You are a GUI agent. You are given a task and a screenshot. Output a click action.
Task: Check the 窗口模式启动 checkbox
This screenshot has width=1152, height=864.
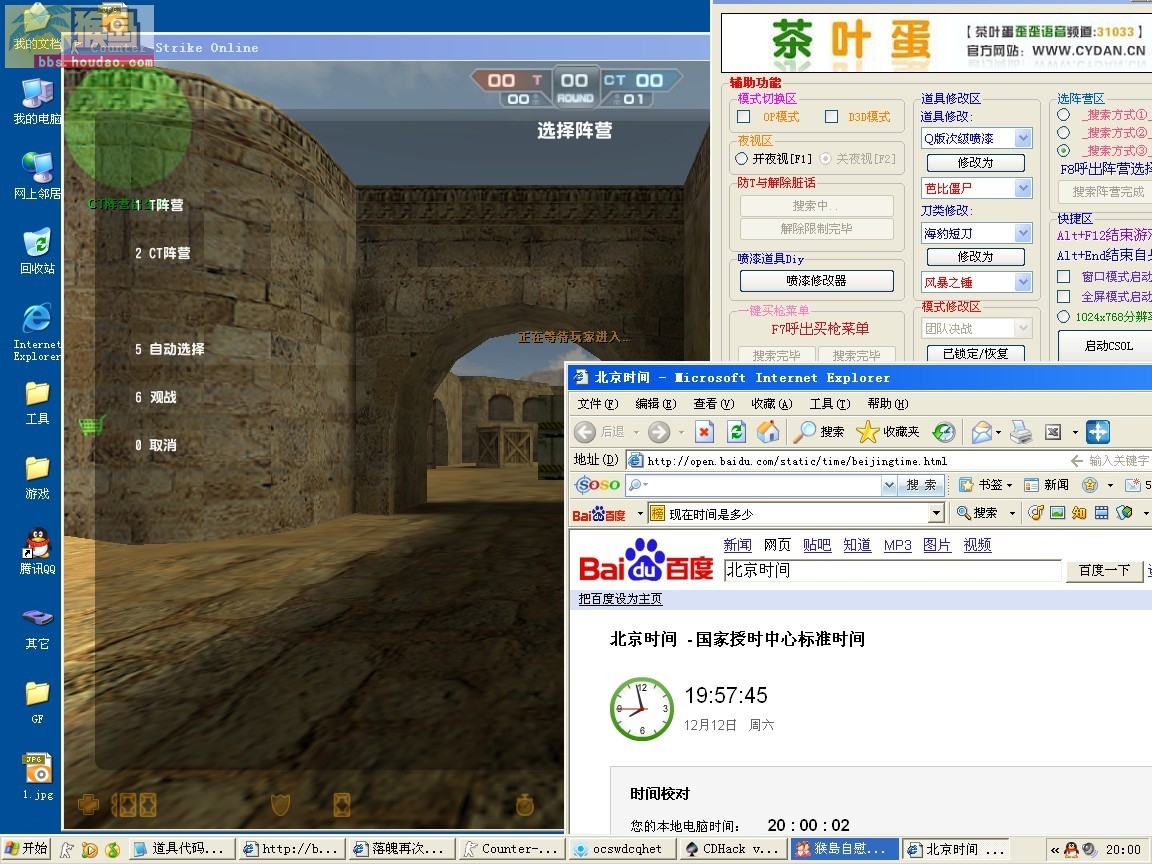click(x=1063, y=276)
